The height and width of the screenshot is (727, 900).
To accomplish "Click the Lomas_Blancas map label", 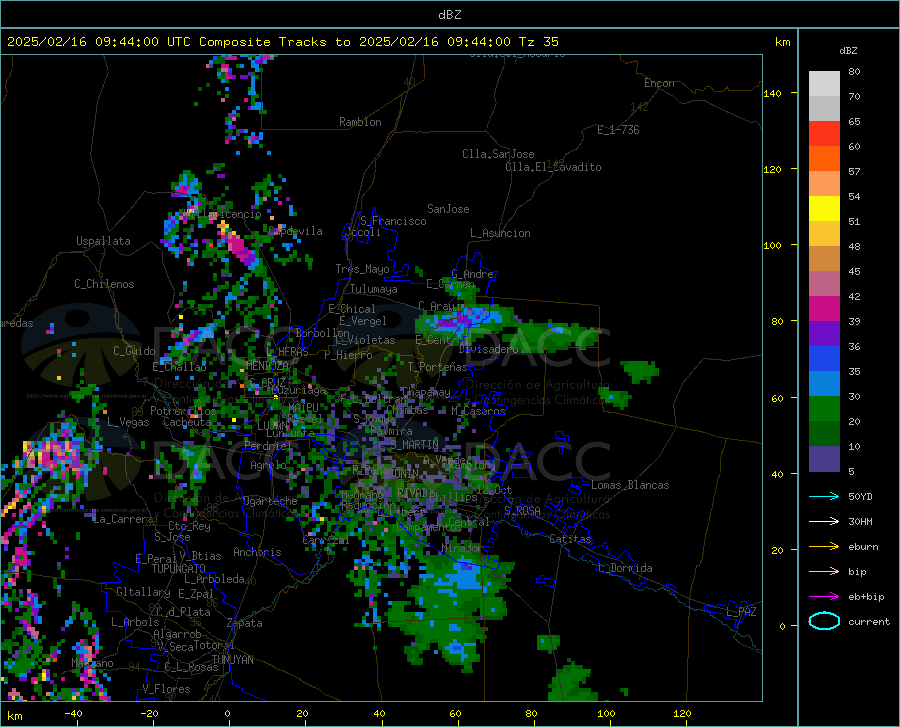I will point(630,485).
